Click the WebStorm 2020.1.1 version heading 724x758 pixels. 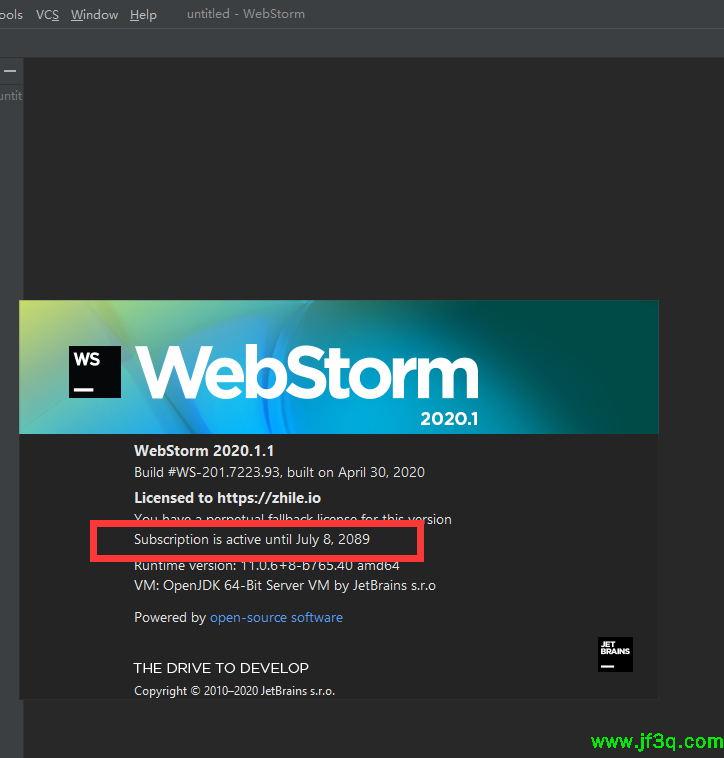pyautogui.click(x=204, y=451)
